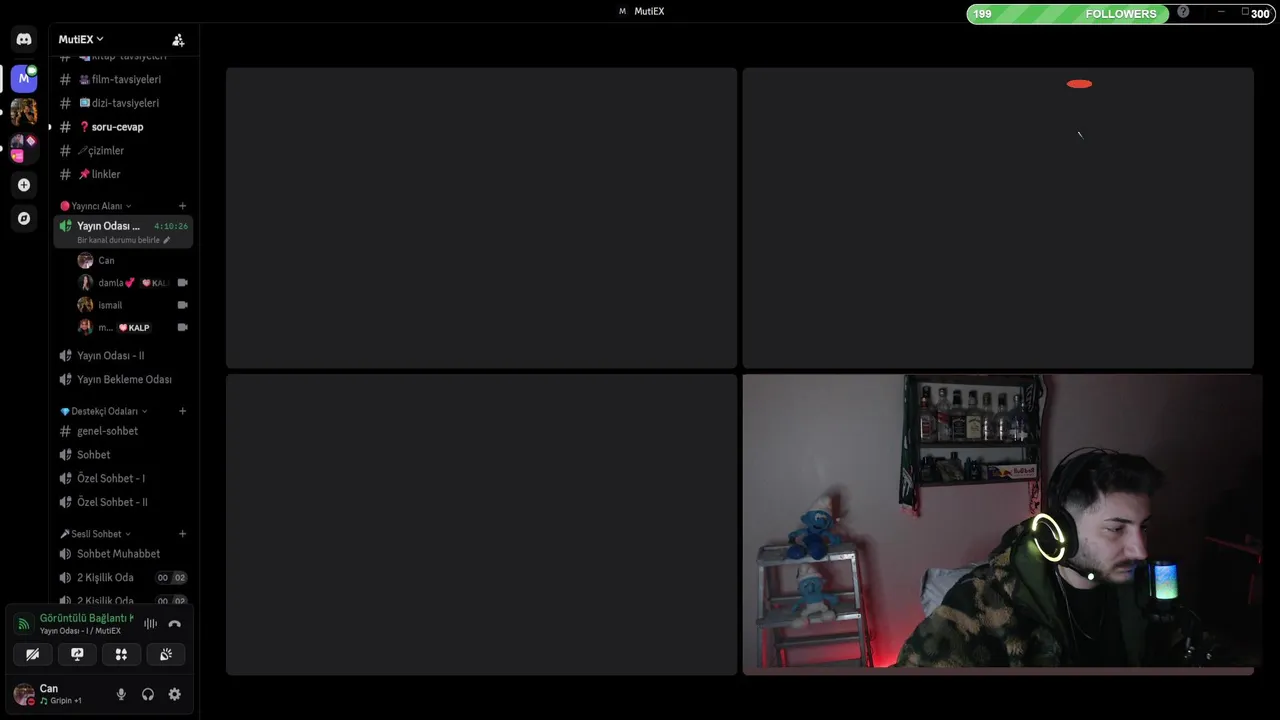Open Discord direct messages home
This screenshot has height=720, width=1280.
tap(24, 39)
